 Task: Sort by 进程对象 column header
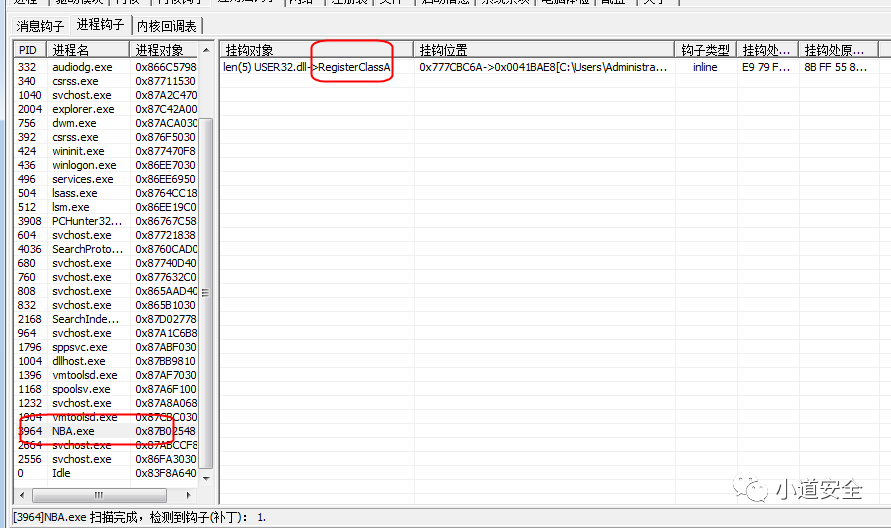(x=164, y=50)
